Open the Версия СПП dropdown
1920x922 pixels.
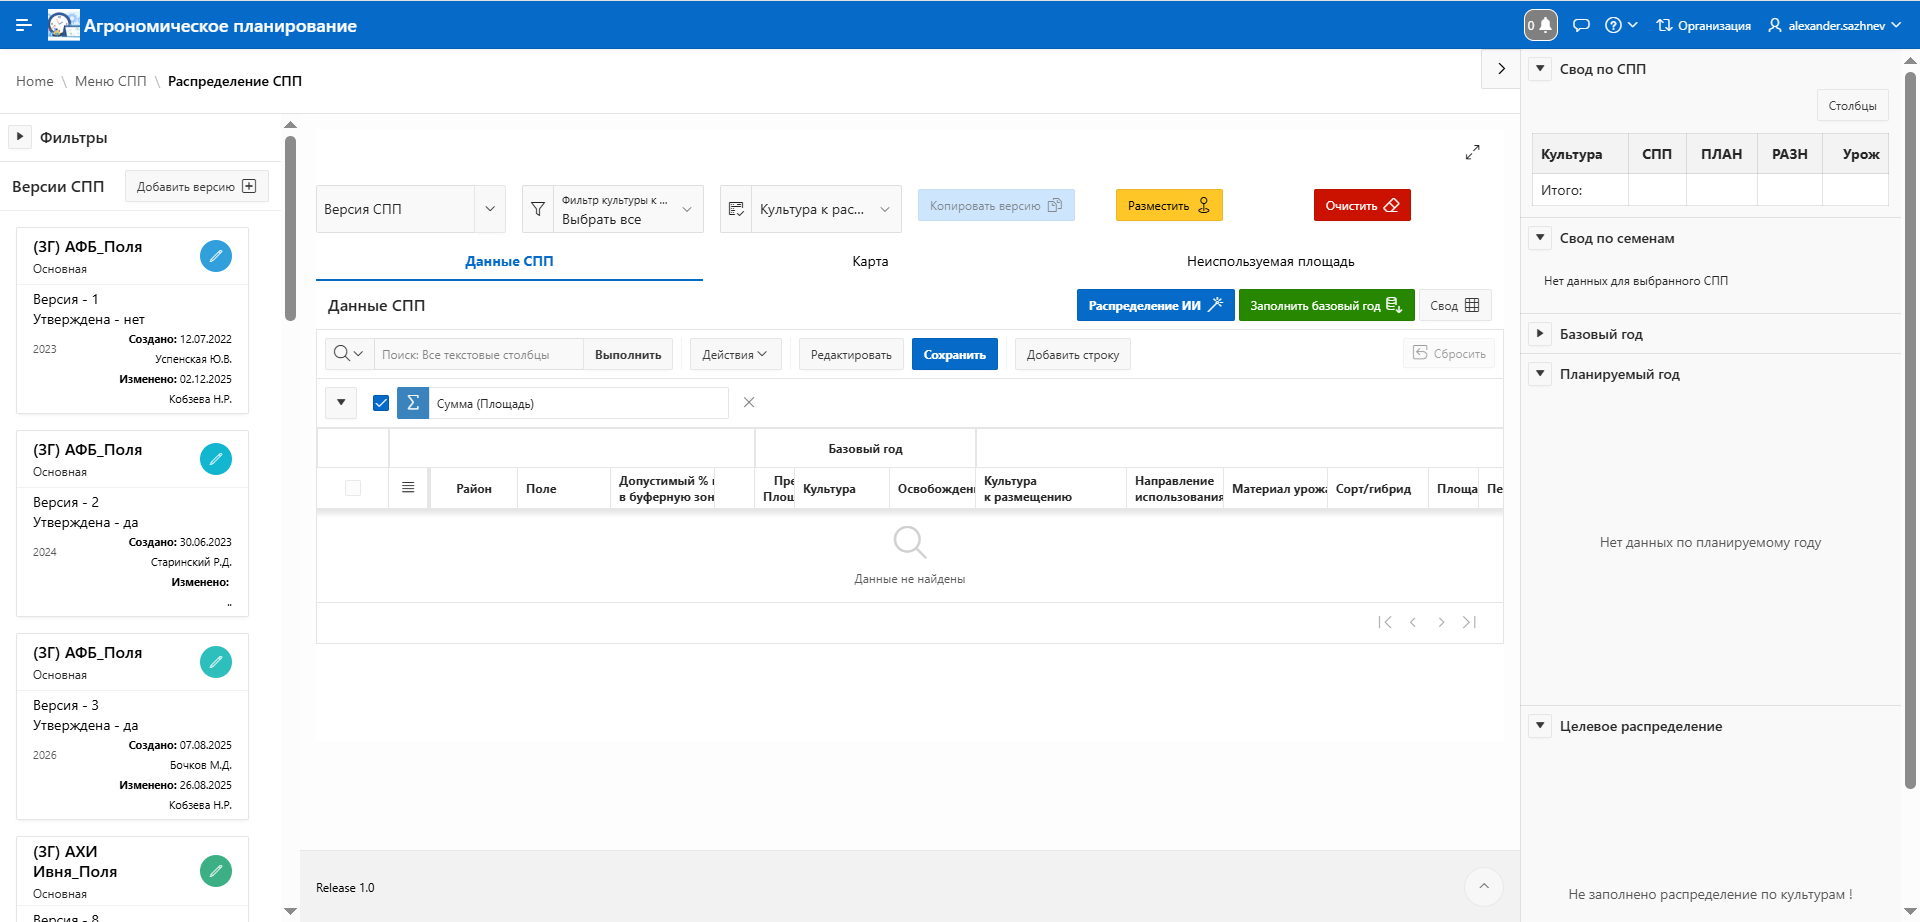[410, 209]
